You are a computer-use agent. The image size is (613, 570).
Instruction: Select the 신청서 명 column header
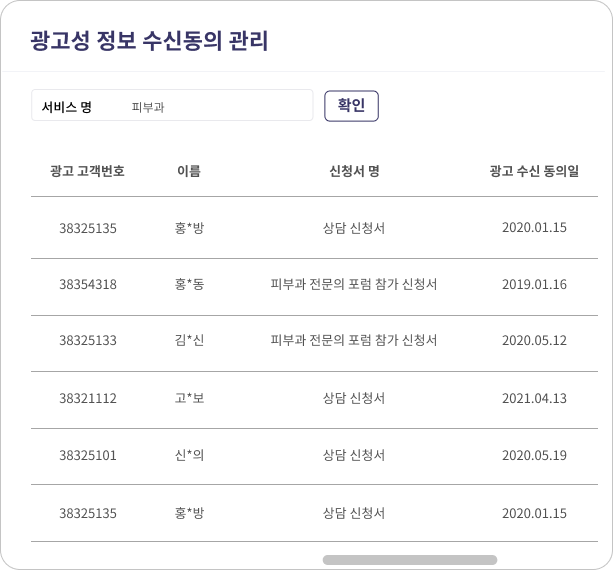click(x=354, y=171)
